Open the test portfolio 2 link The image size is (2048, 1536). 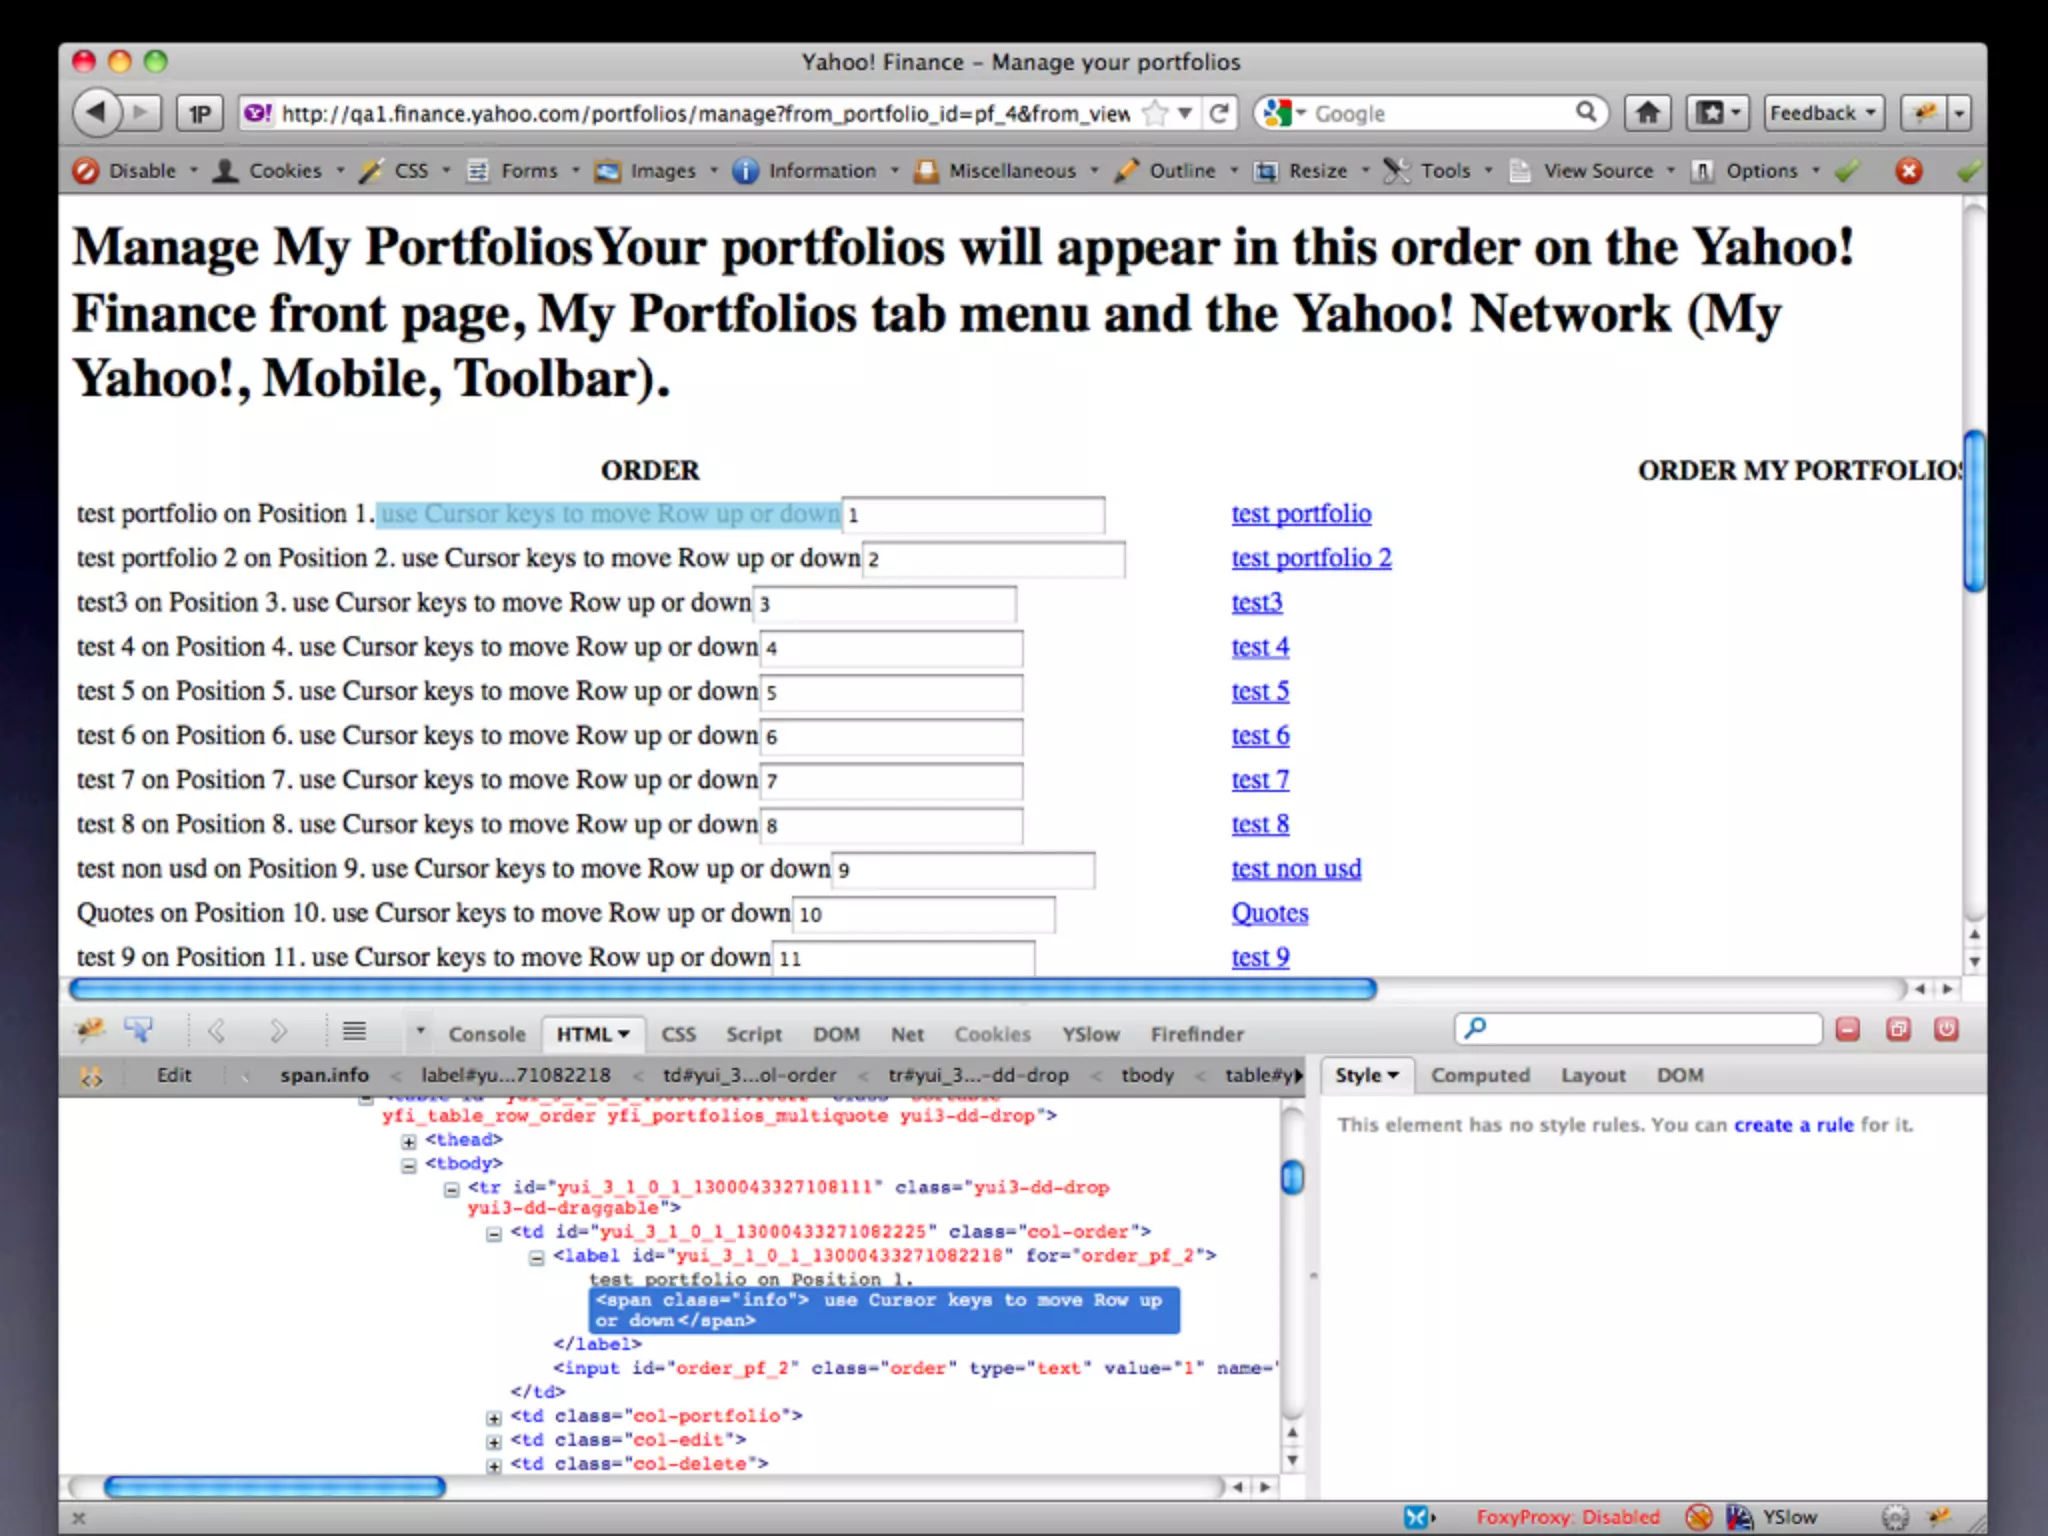pyautogui.click(x=1310, y=558)
